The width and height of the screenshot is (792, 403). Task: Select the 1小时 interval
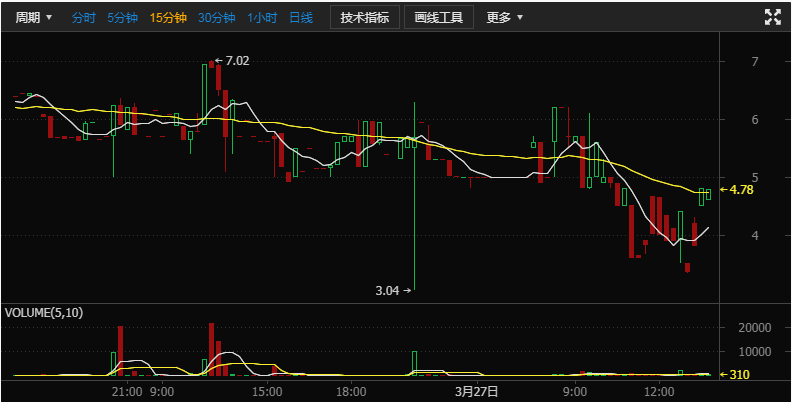pos(262,18)
